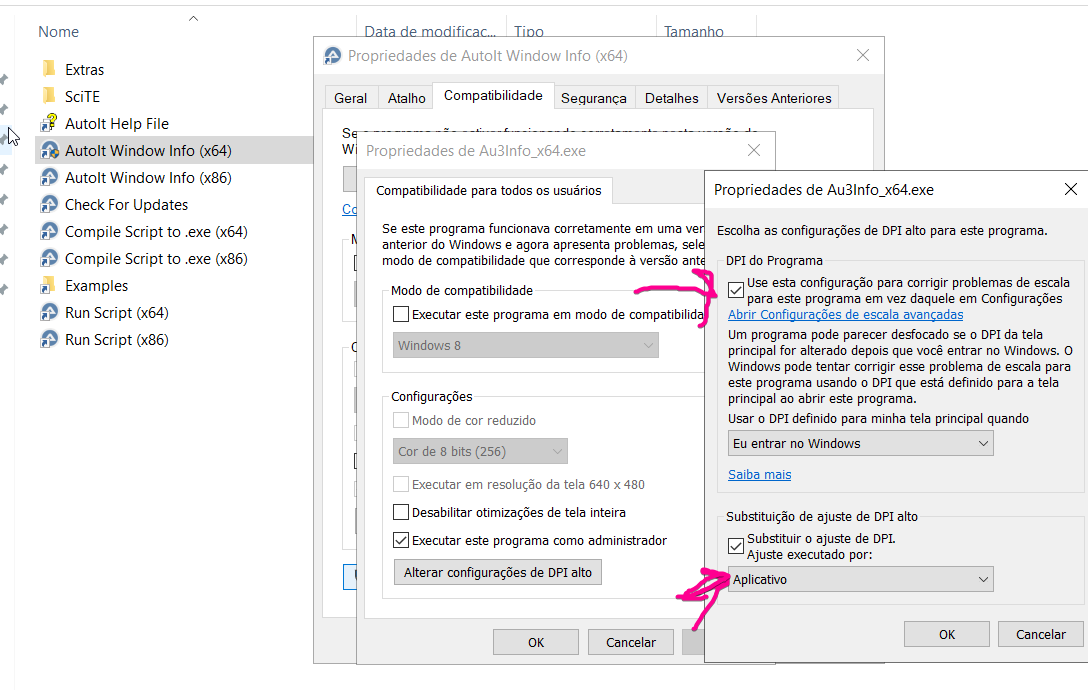The image size is (1088, 690).
Task: Select the AutoIt Window Info (x64) icon
Action: [x=49, y=150]
